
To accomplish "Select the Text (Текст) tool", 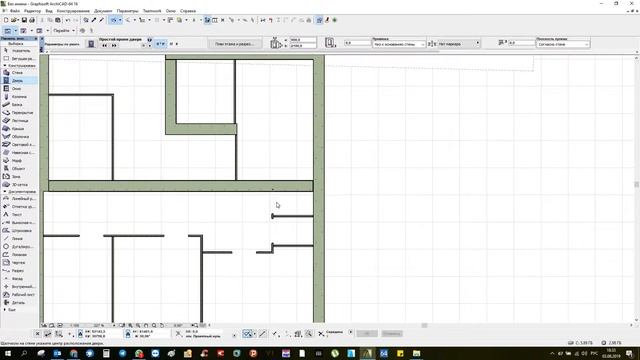I will pyautogui.click(x=19, y=215).
